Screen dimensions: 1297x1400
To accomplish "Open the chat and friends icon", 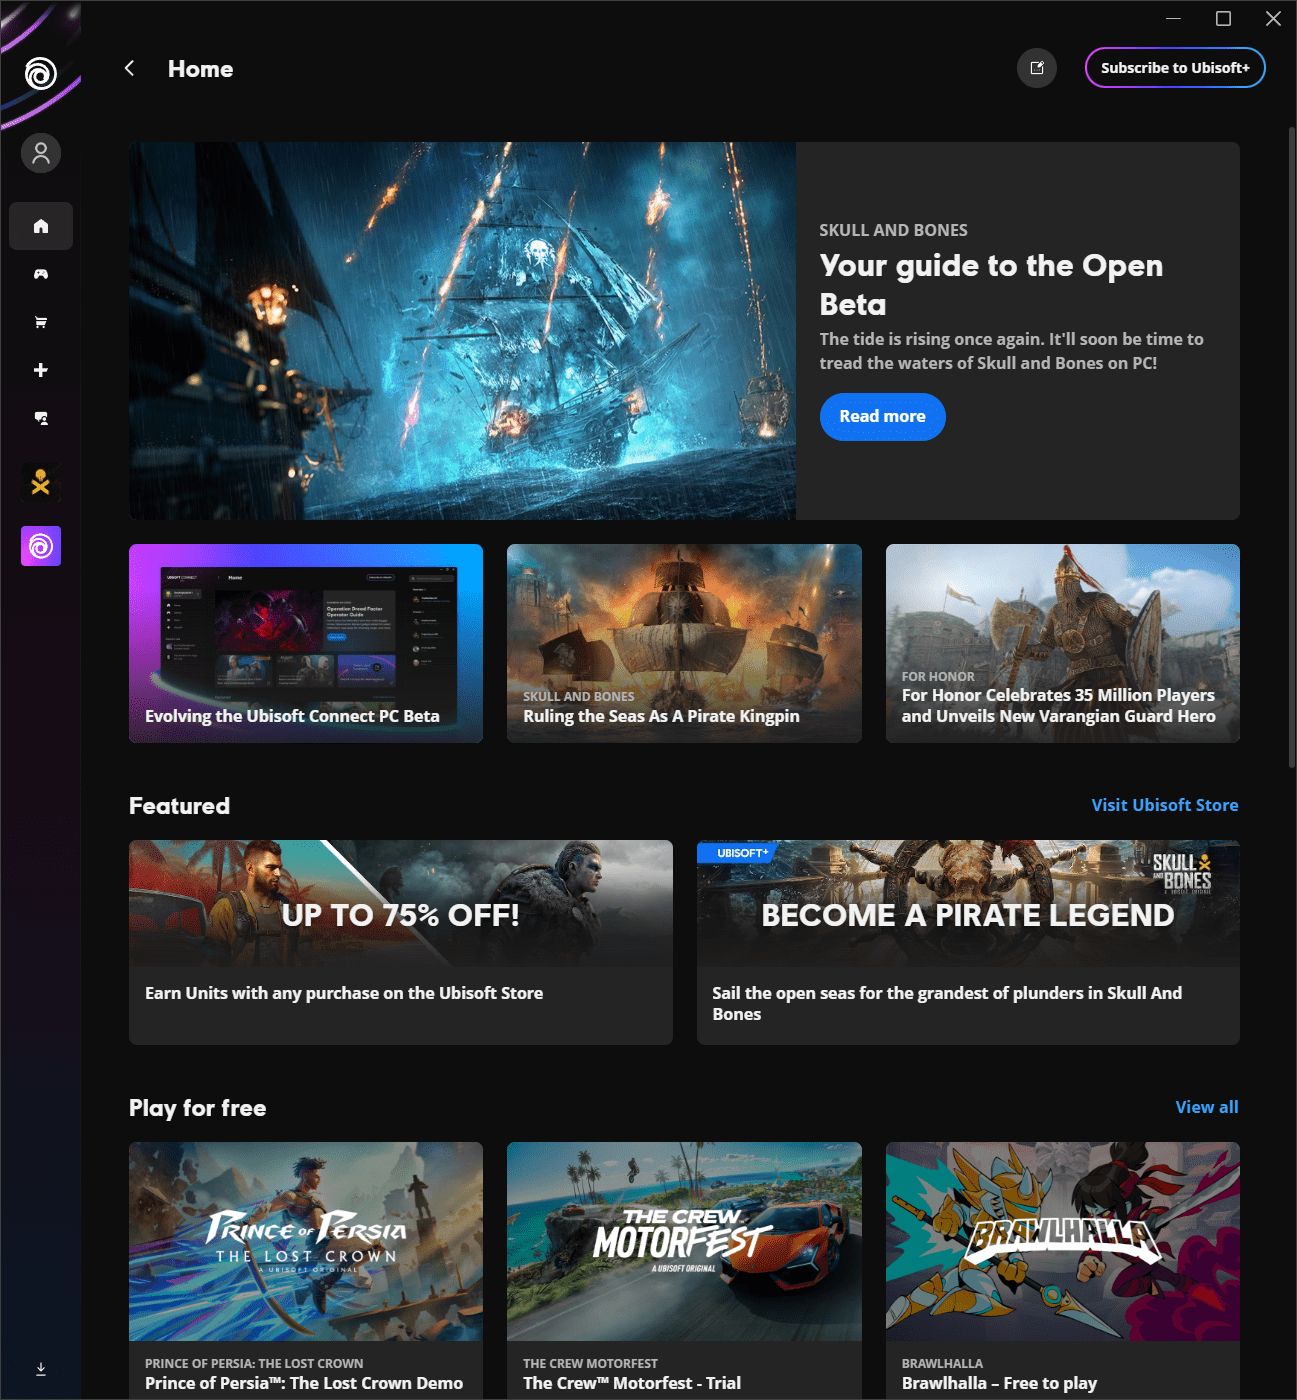I will pyautogui.click(x=41, y=418).
